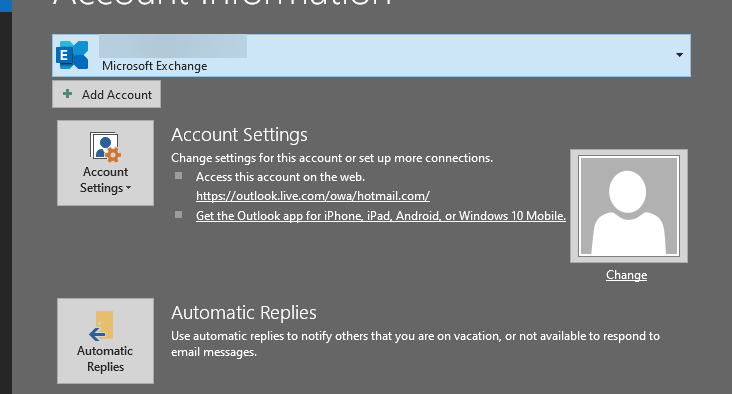Open the Get the Outlook app link
Image resolution: width=732 pixels, height=394 pixels.
[381, 216]
